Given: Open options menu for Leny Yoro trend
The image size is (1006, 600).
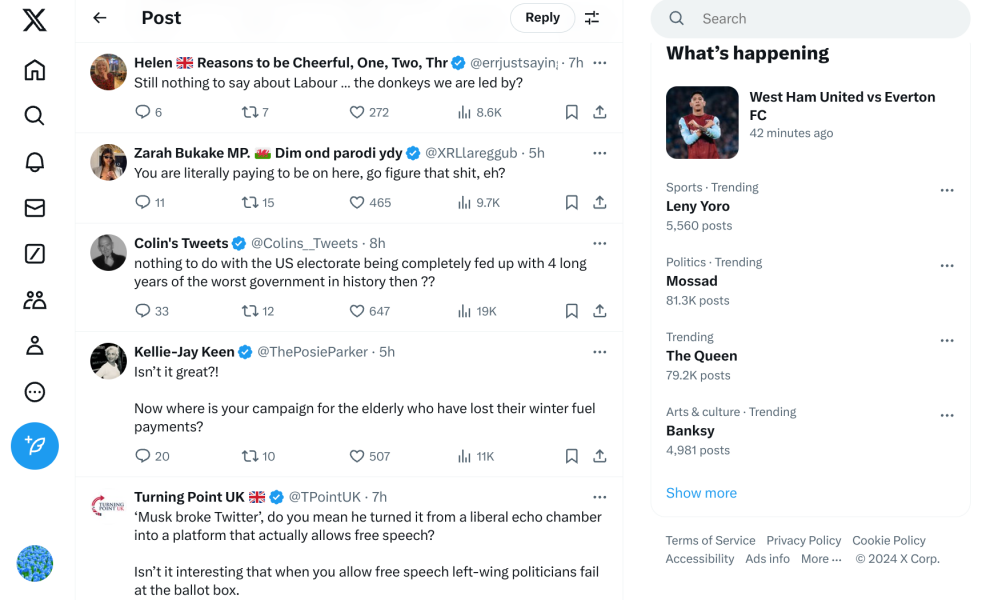Looking at the screenshot, I should point(947,190).
